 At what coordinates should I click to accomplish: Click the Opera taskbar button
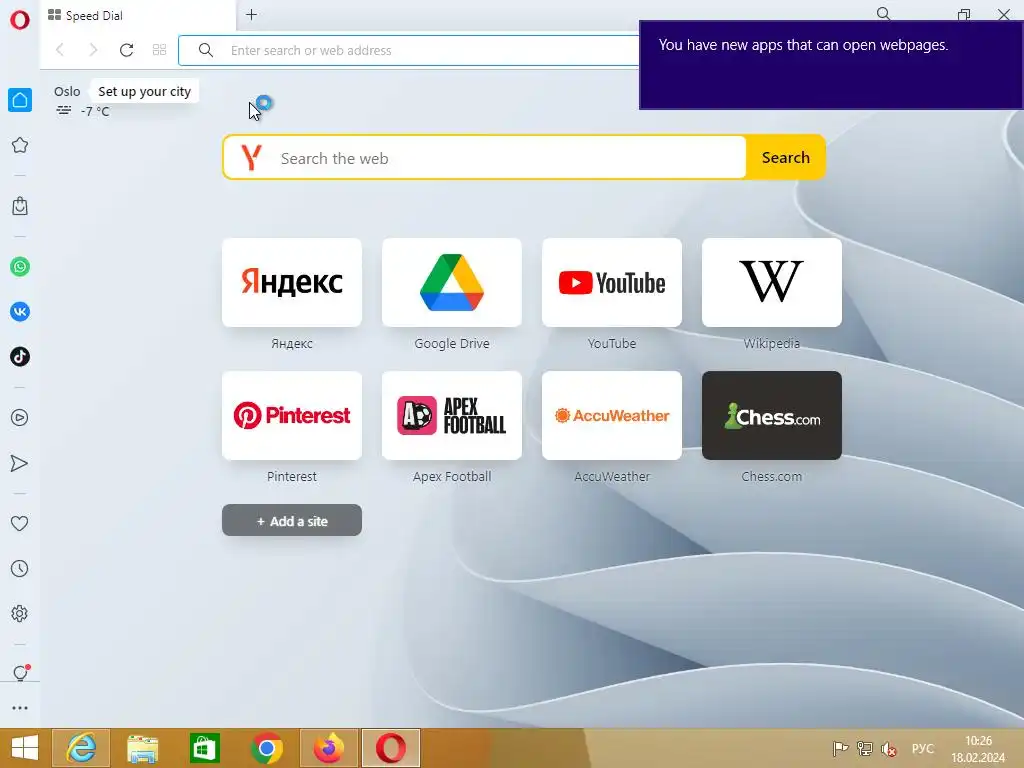391,748
